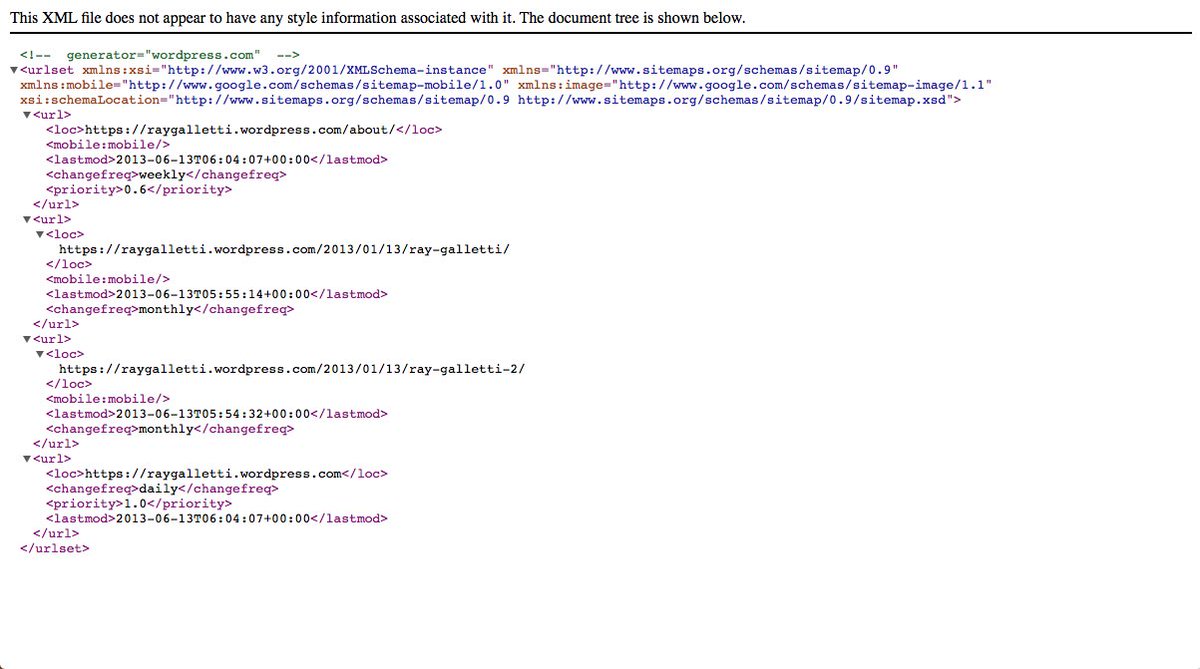Collapse the loc node holding the ray-galletti-2/ address
1200x669 pixels.
pos(40,354)
